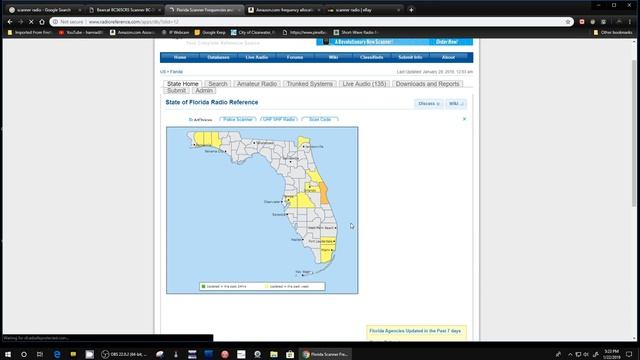
Task: Open Task View on the taskbar
Action: [40, 354]
